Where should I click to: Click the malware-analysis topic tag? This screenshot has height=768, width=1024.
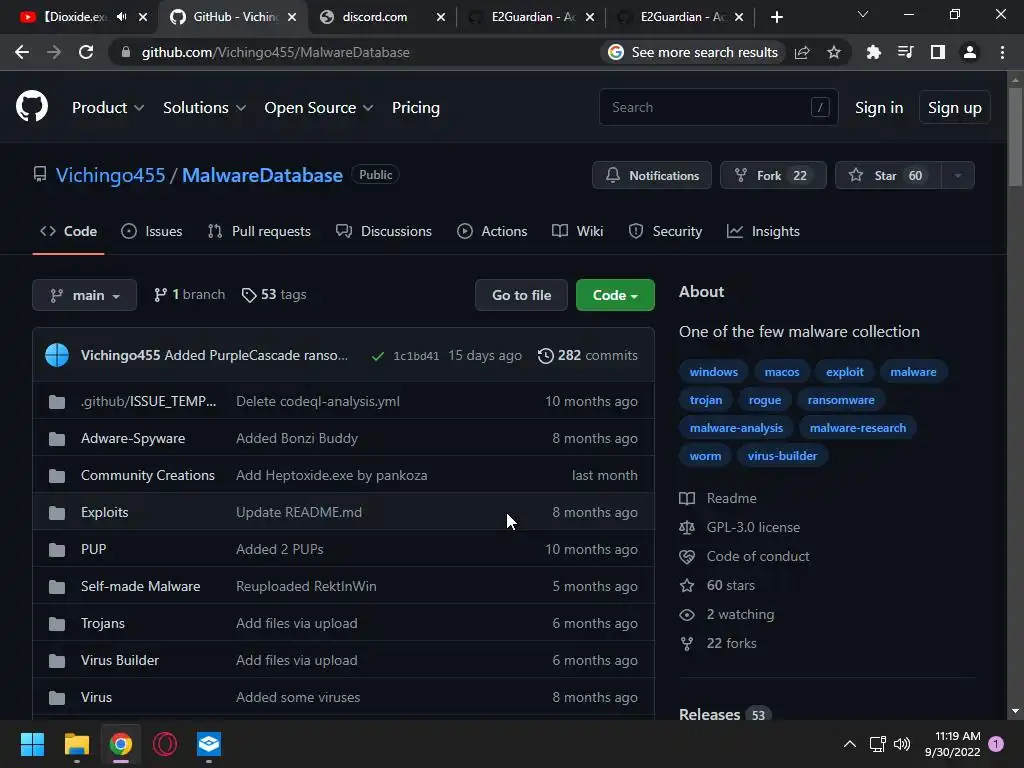point(736,428)
